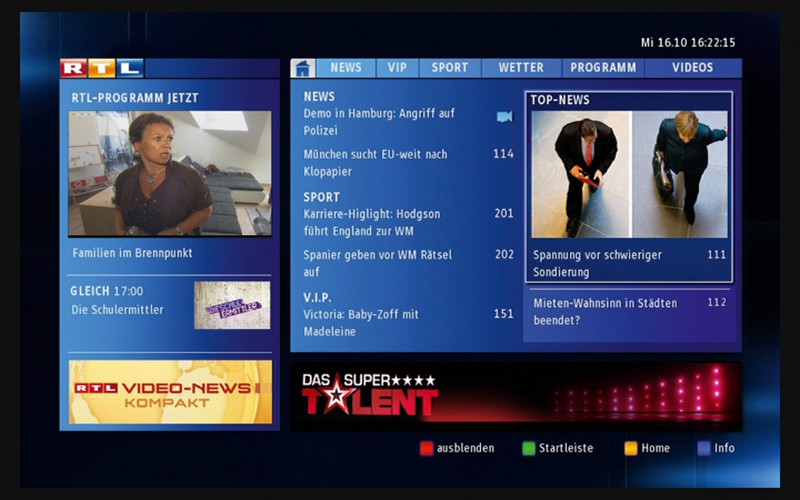Click Die Schulermittler text
Image resolution: width=800 pixels, height=500 pixels.
117,310
